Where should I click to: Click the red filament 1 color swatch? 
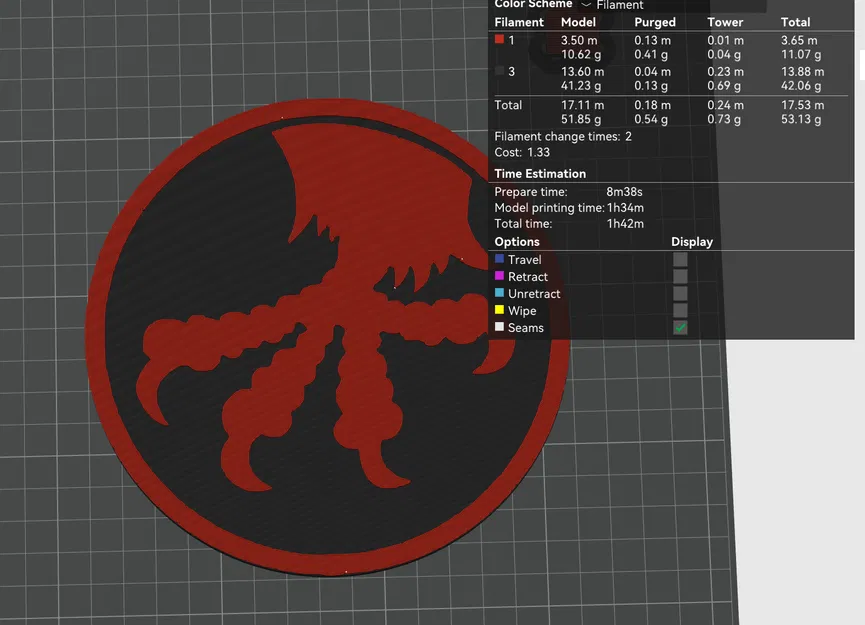pyautogui.click(x=499, y=39)
